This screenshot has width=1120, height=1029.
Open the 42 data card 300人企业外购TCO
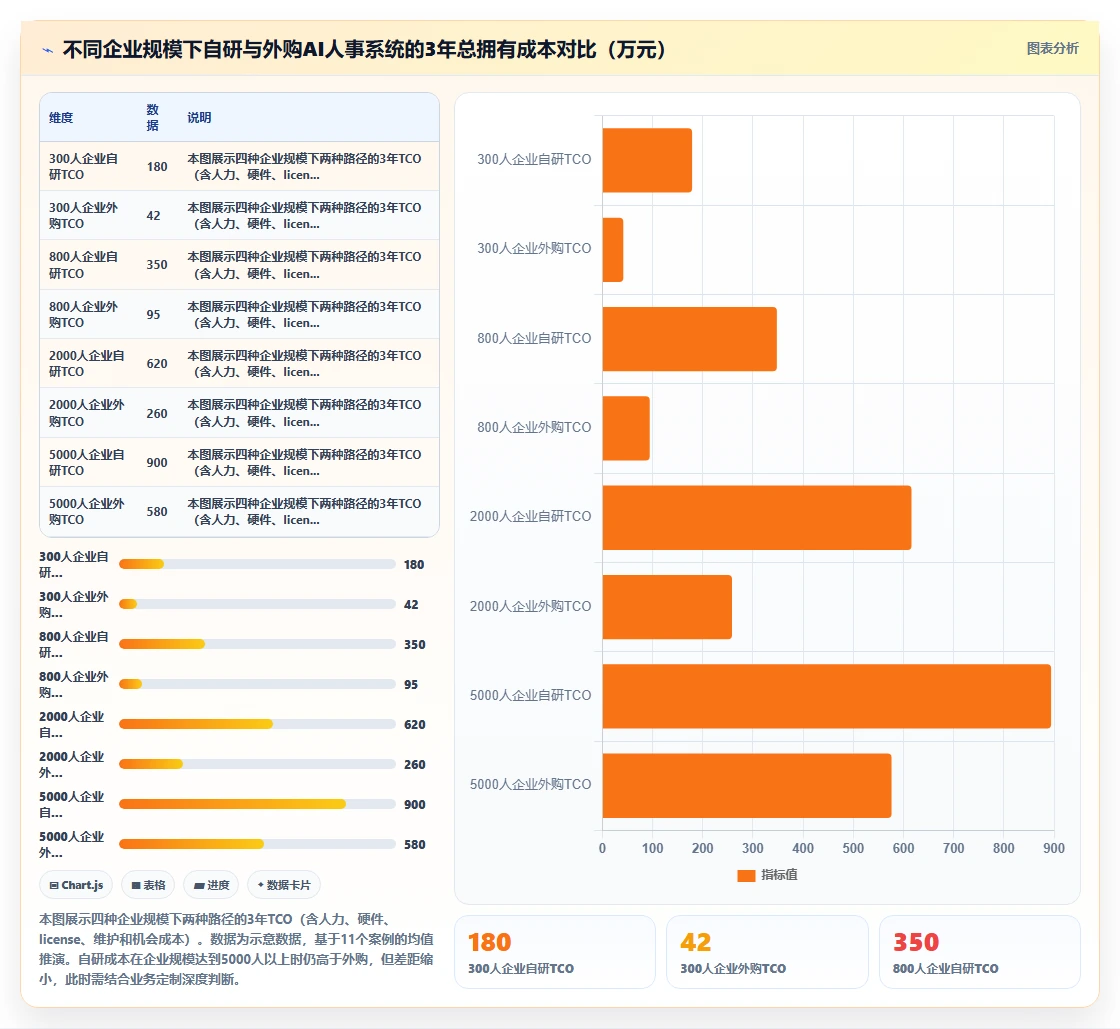pyautogui.click(x=767, y=952)
